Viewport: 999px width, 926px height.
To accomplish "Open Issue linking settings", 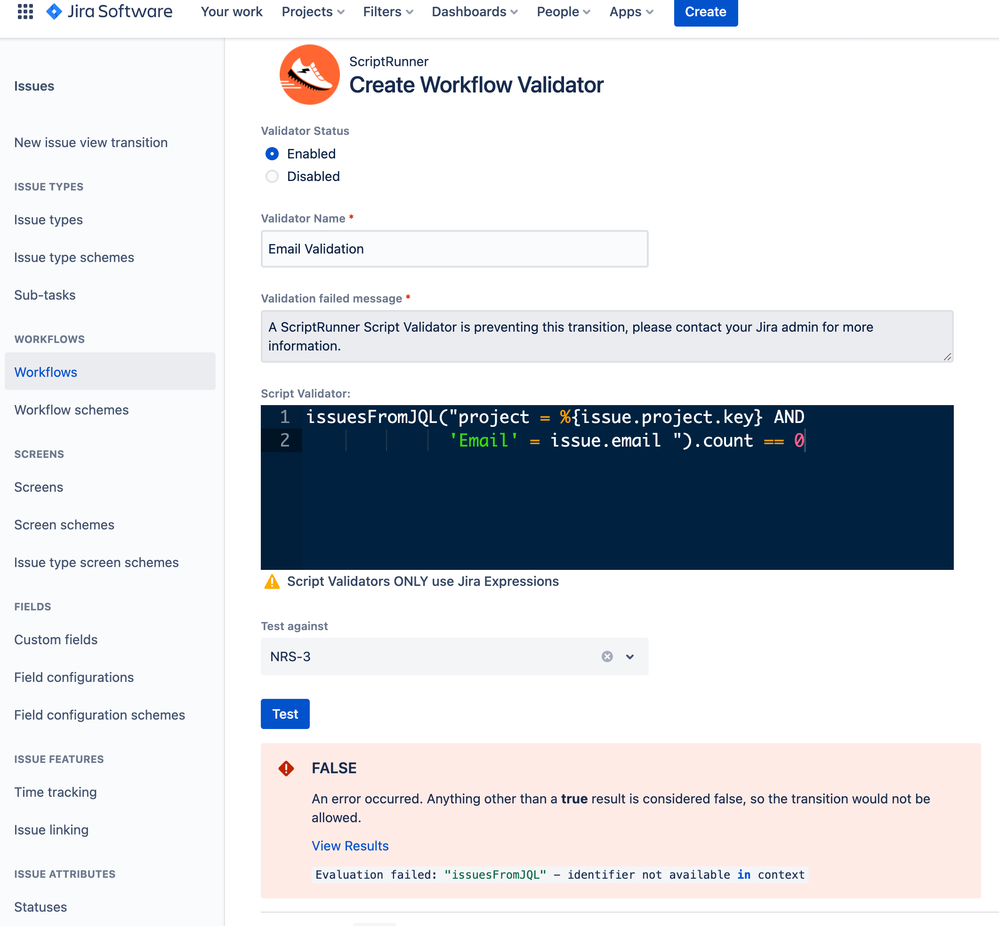I will (52, 830).
